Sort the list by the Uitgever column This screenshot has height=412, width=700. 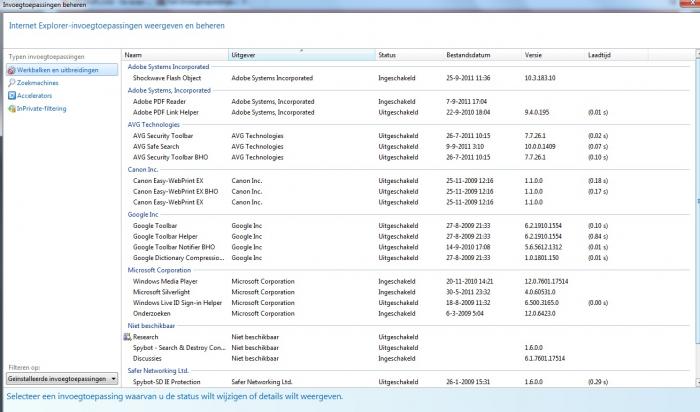302,55
